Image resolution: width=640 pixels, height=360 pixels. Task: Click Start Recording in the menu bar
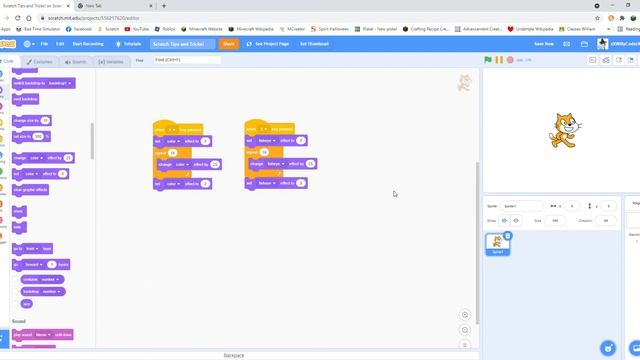click(x=88, y=44)
